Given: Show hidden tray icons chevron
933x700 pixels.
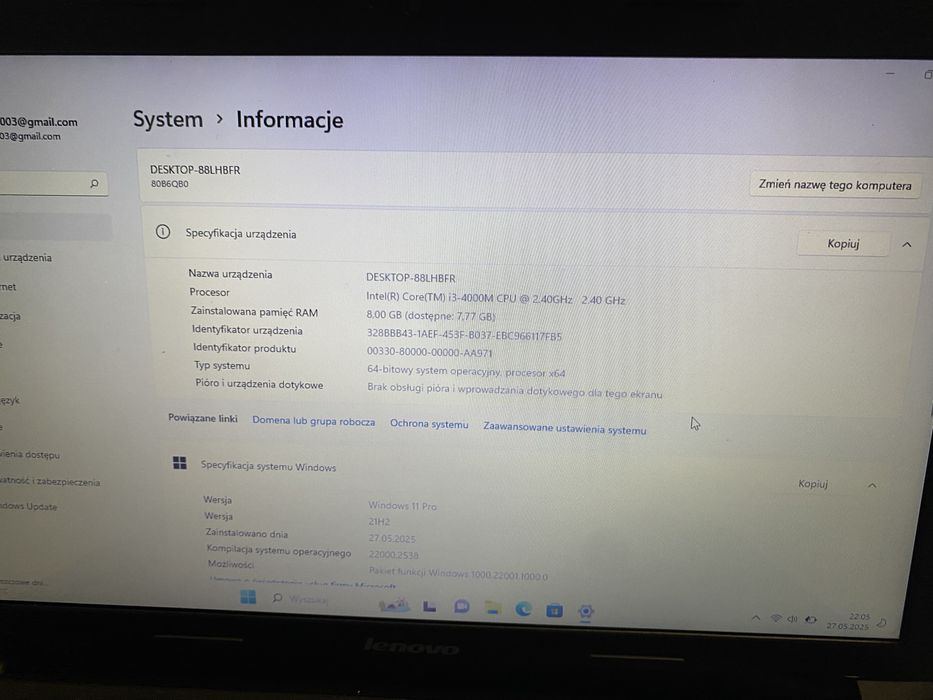Looking at the screenshot, I should pos(756,618).
